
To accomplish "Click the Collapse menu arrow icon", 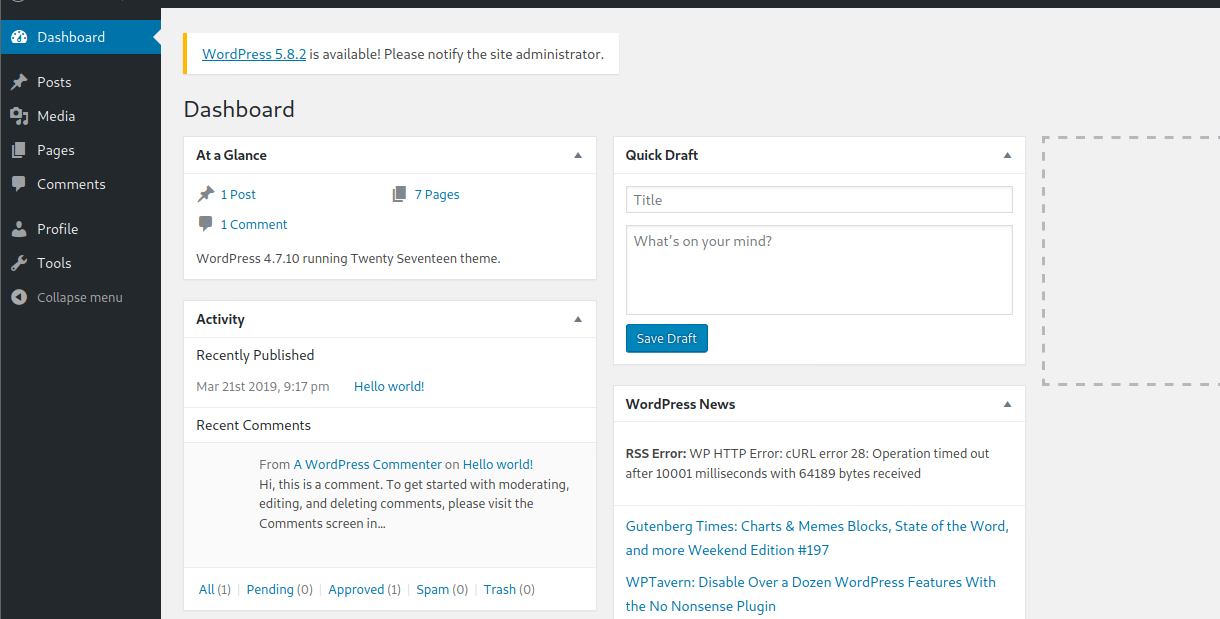I will (x=19, y=297).
